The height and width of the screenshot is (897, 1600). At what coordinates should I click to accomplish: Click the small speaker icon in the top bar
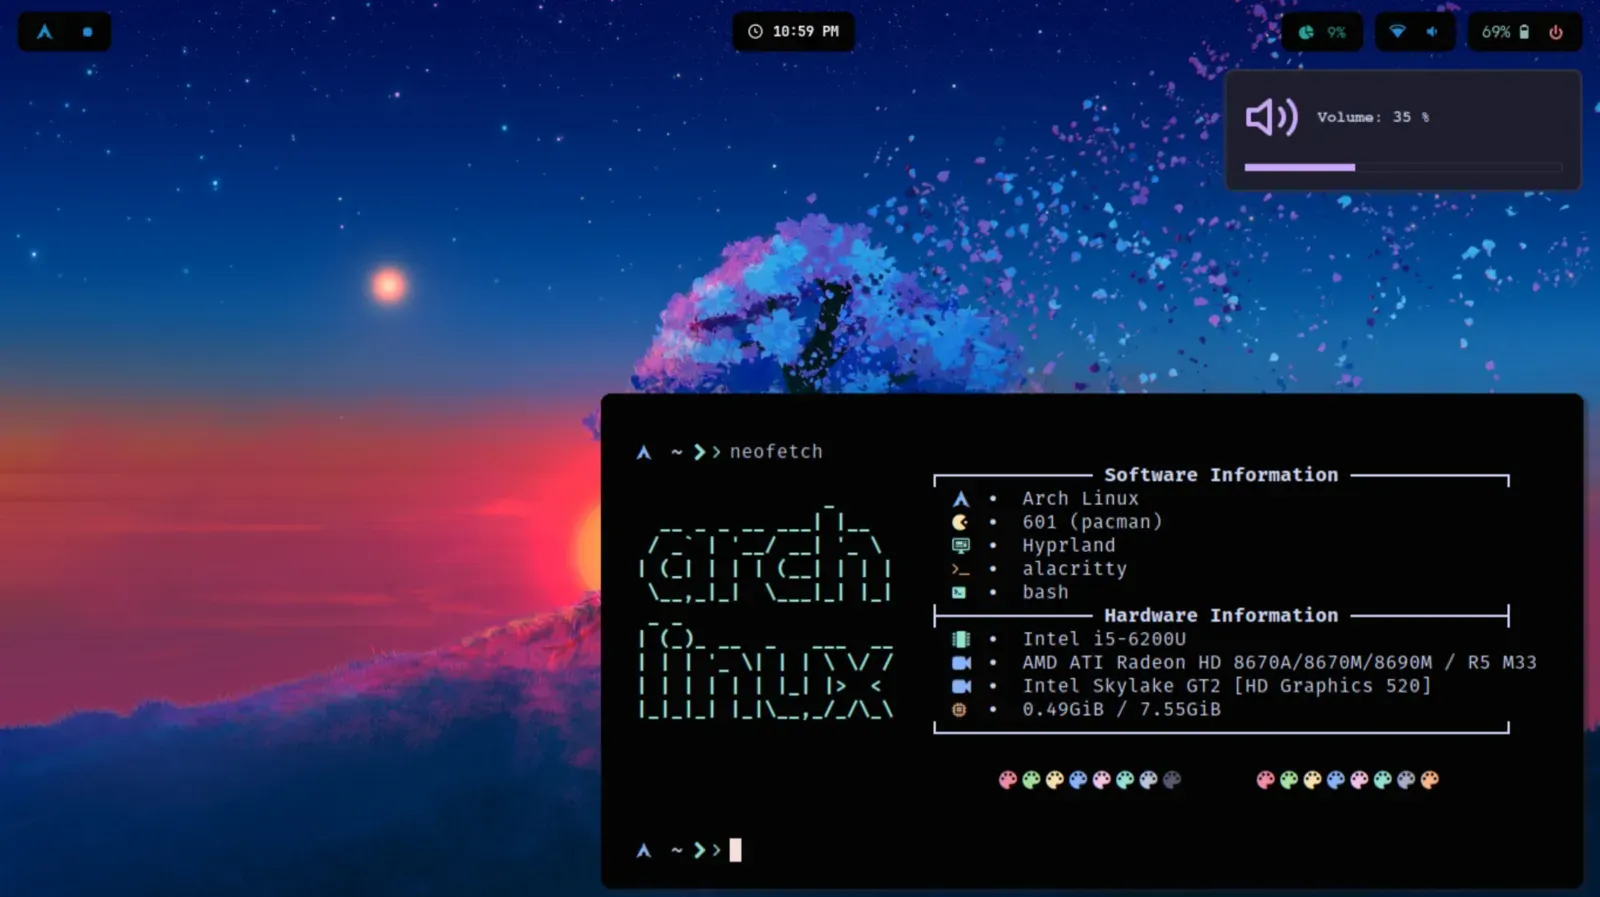(x=1432, y=32)
